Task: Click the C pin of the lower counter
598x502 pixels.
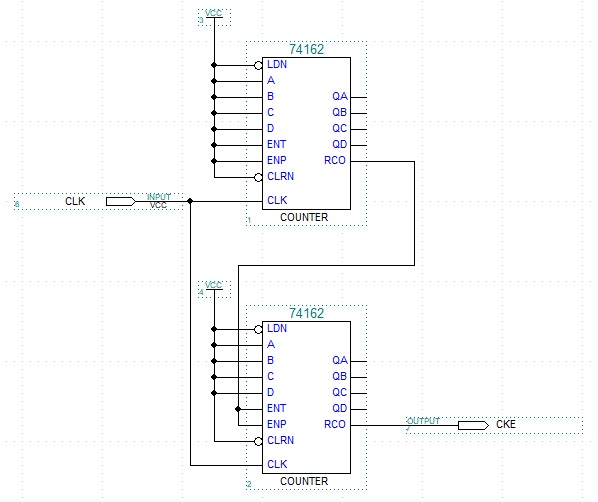Action: (270, 376)
